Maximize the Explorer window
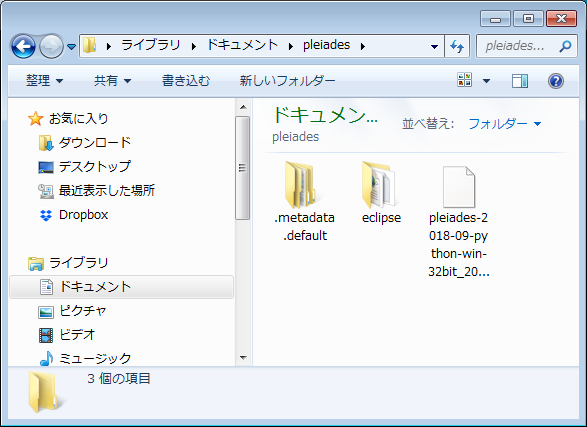This screenshot has height=427, width=587. coord(528,19)
